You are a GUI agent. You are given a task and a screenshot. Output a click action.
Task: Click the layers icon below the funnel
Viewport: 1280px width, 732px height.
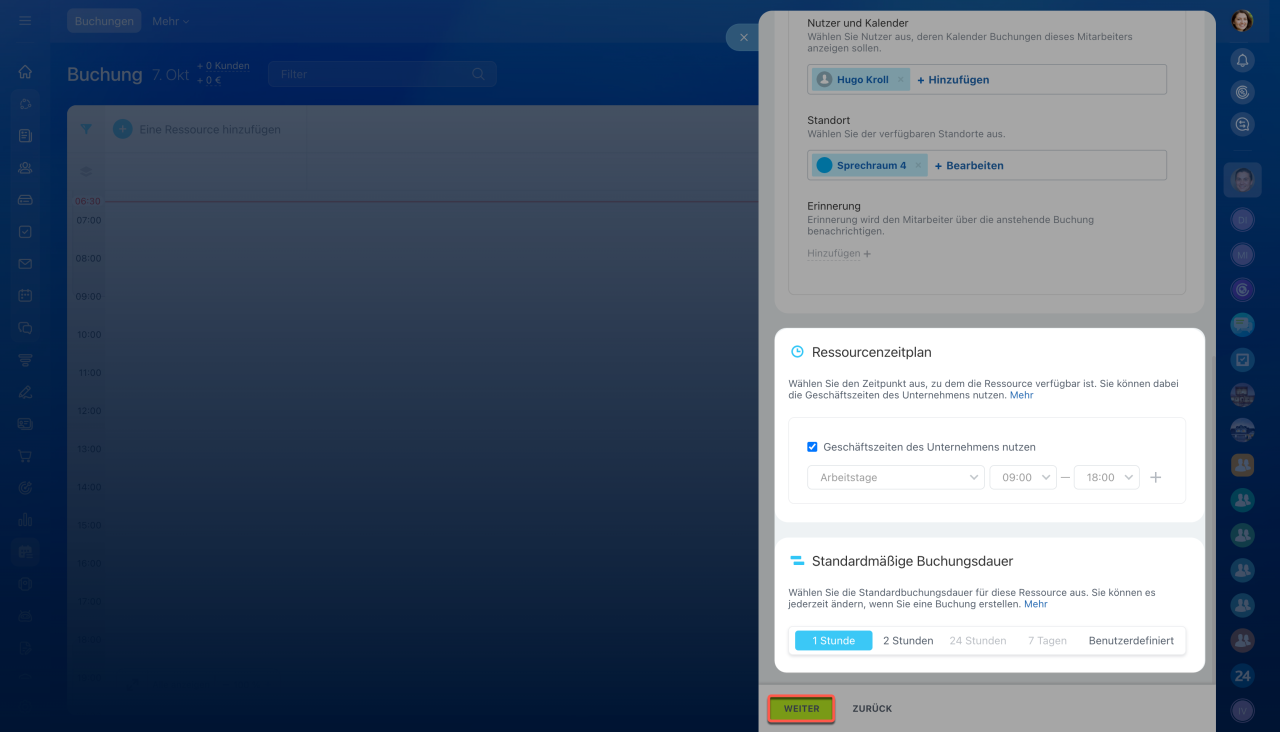point(86,172)
